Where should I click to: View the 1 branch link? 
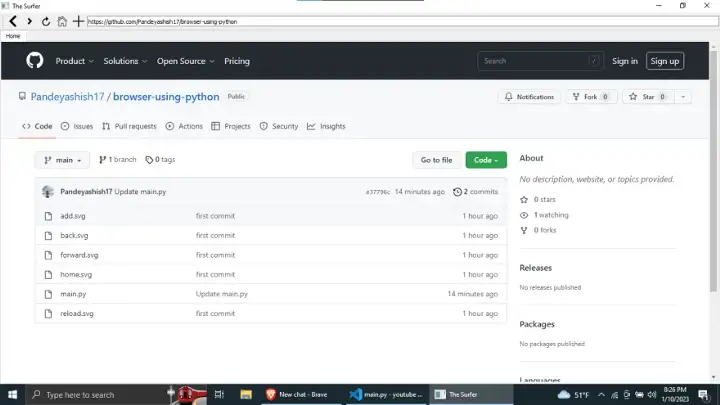[118, 160]
